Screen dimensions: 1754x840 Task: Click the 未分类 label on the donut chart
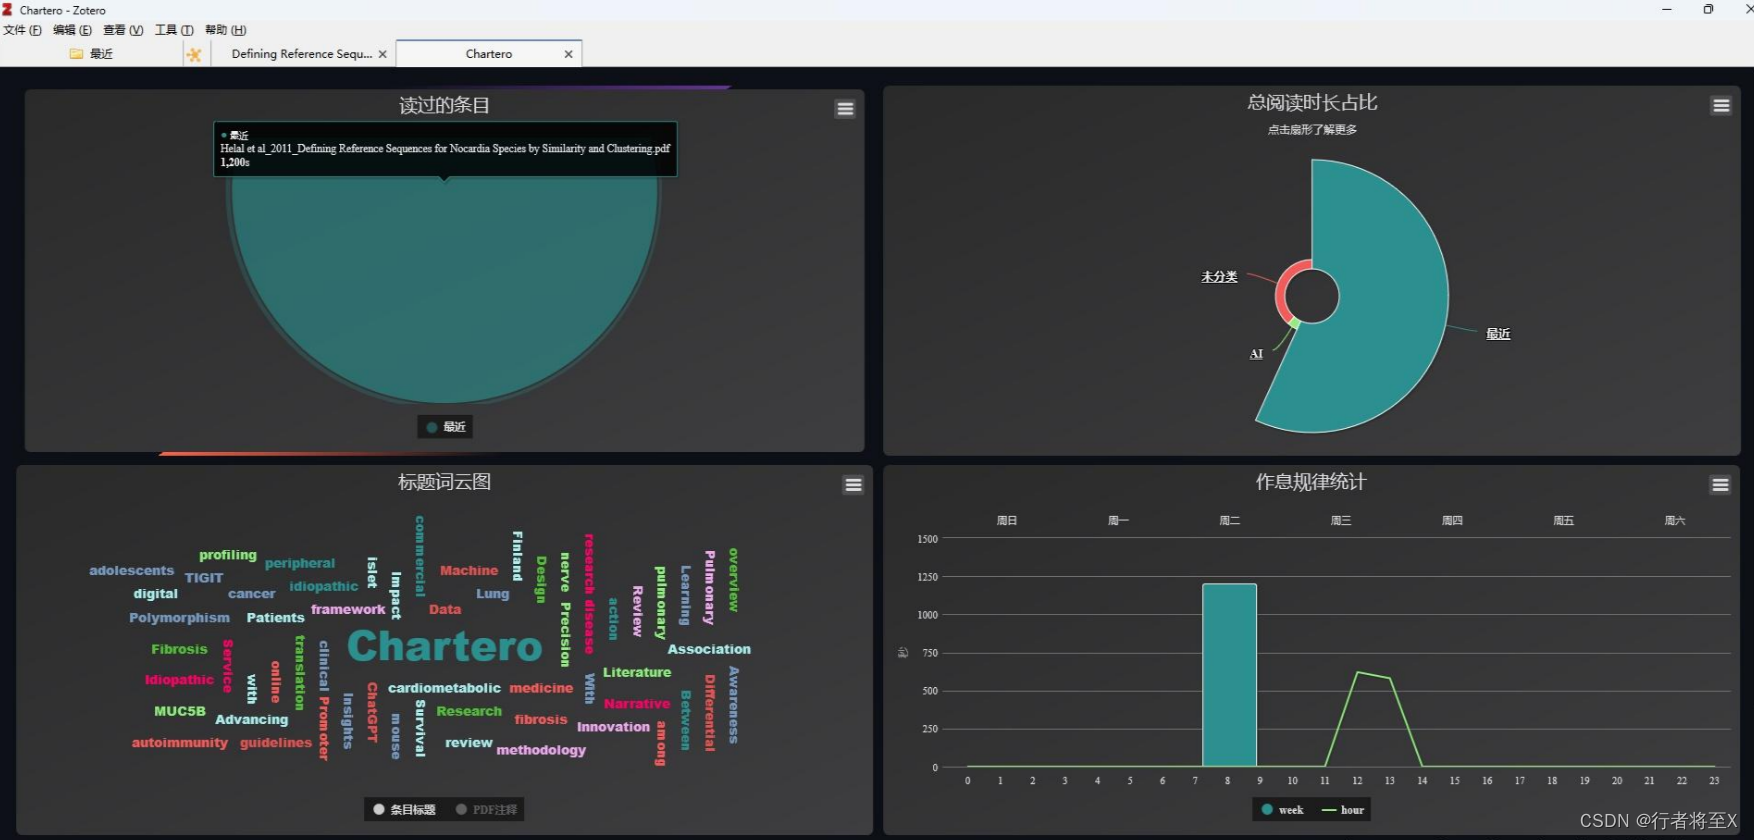(1219, 277)
